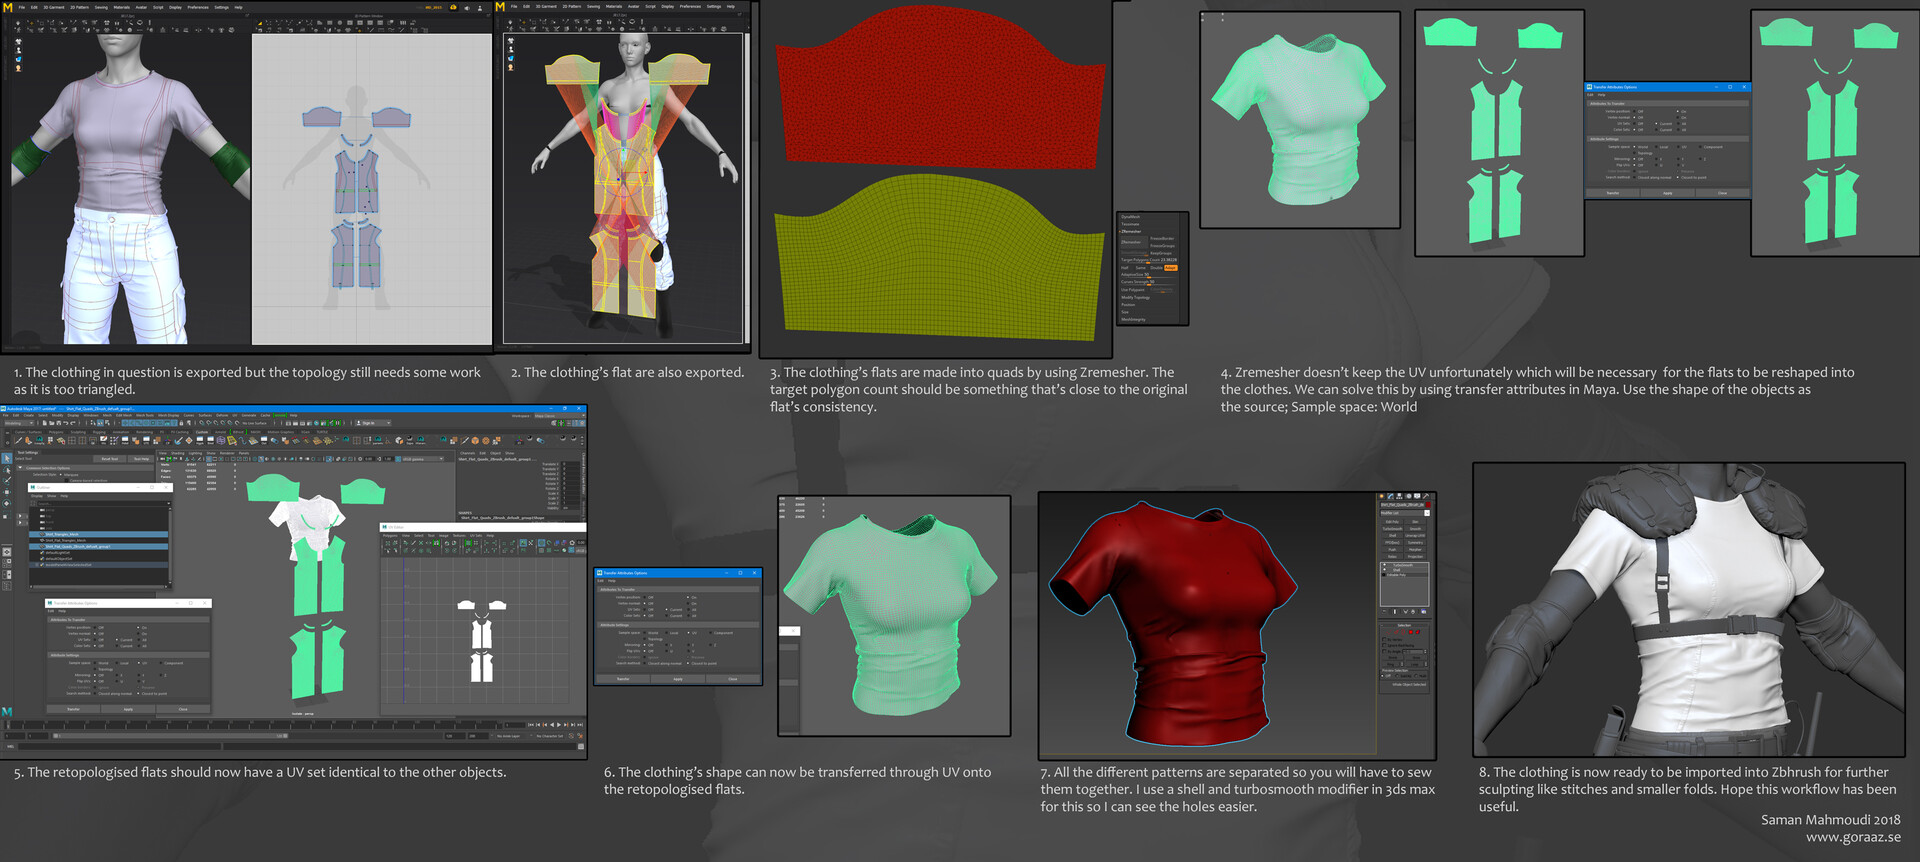Click single-pane layout icon in Maya sidebar
The height and width of the screenshot is (862, 1920).
point(7,552)
